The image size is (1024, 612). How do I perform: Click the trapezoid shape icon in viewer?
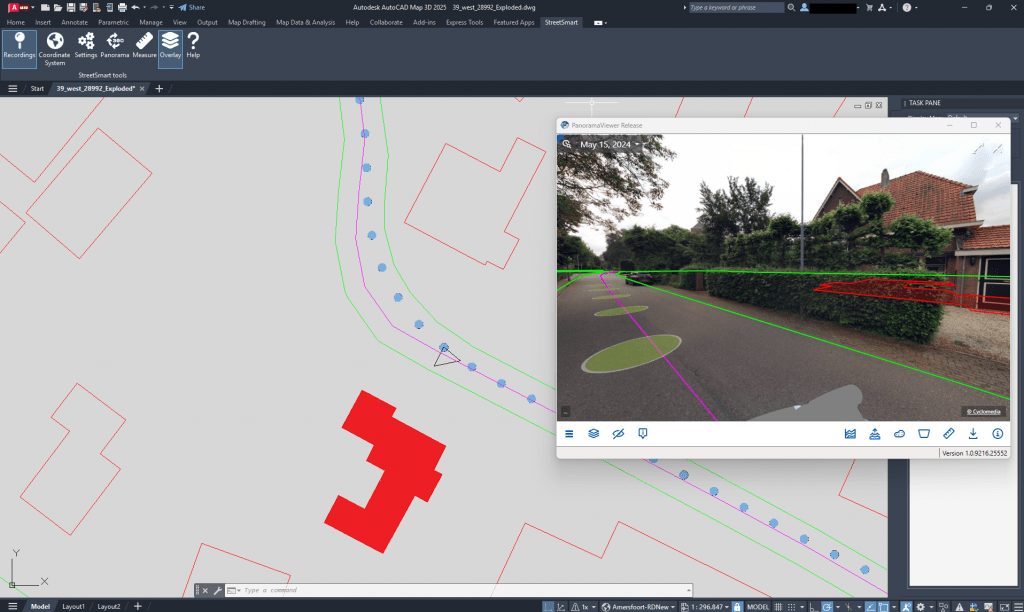923,434
